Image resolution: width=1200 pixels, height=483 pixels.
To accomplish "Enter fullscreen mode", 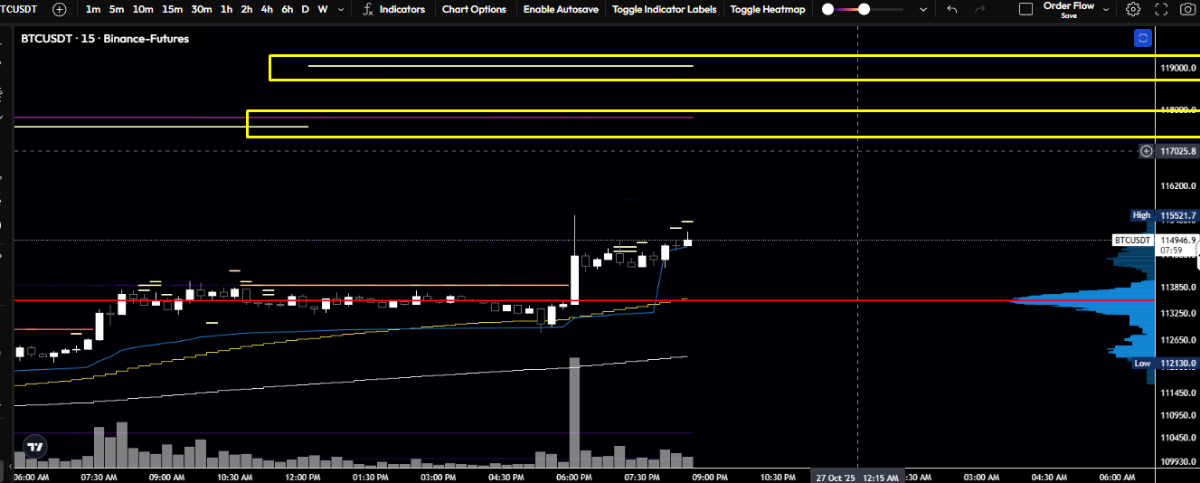I will tap(1160, 9).
